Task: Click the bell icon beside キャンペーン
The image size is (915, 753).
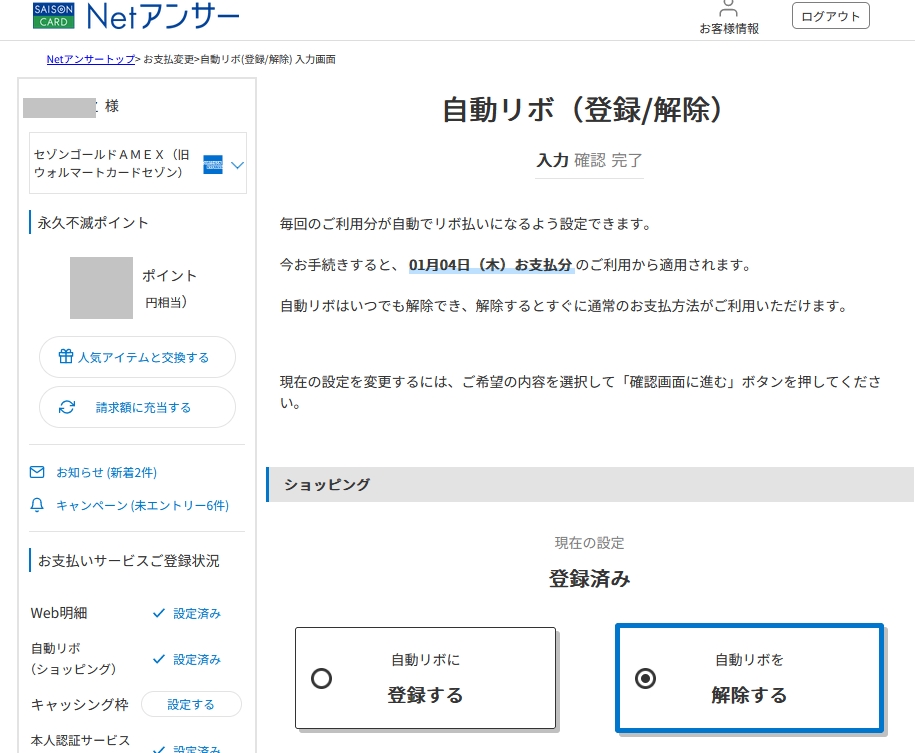Action: click(37, 505)
